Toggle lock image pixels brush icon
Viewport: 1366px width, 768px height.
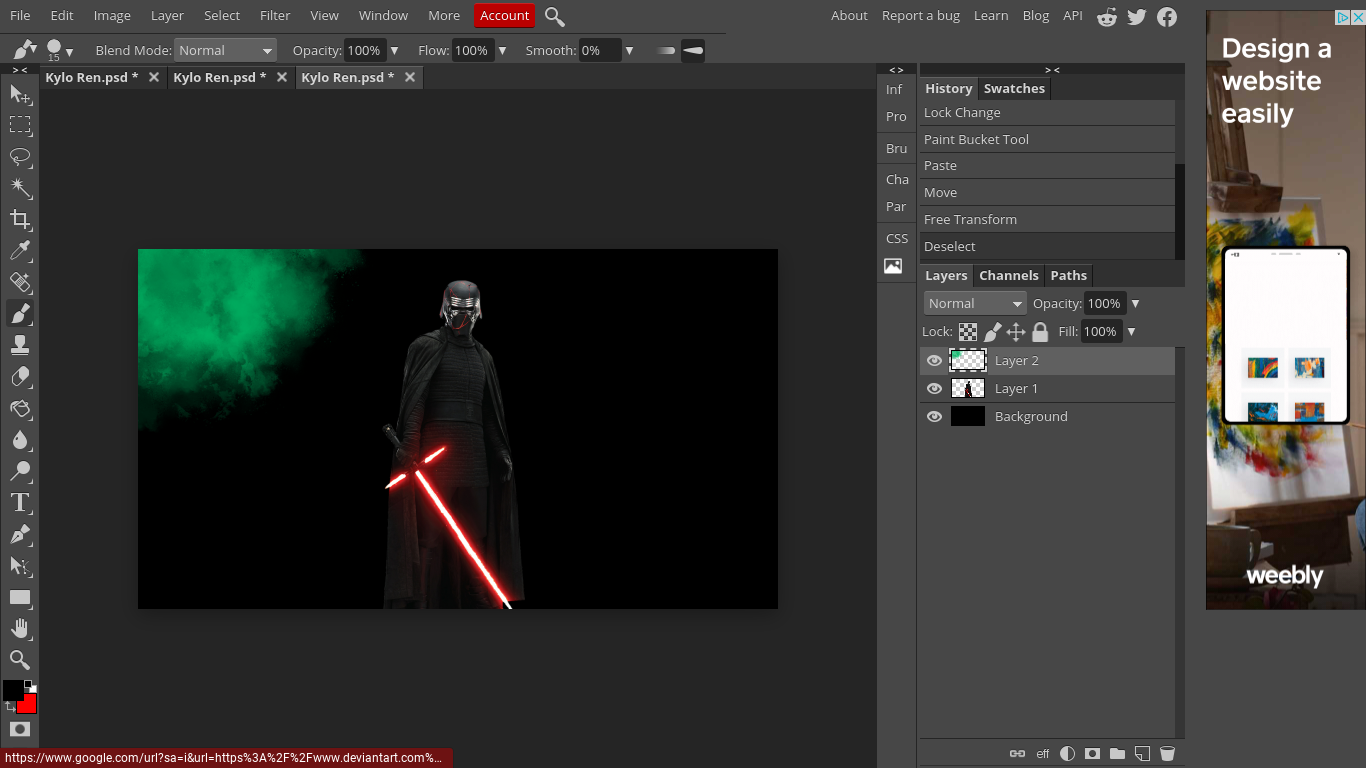point(992,332)
